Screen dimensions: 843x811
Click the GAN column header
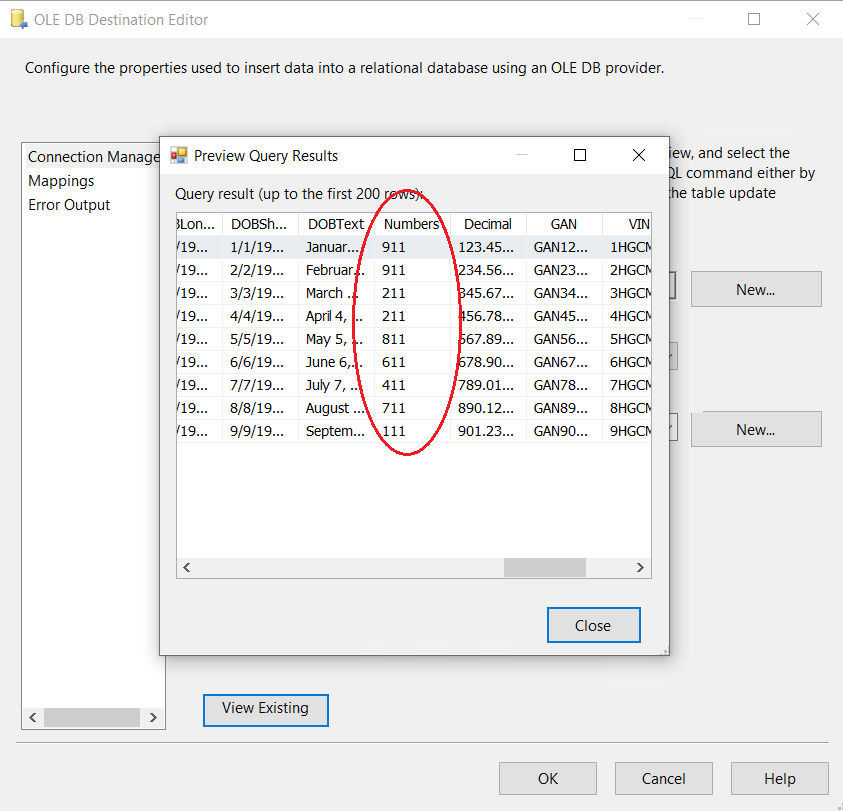564,224
